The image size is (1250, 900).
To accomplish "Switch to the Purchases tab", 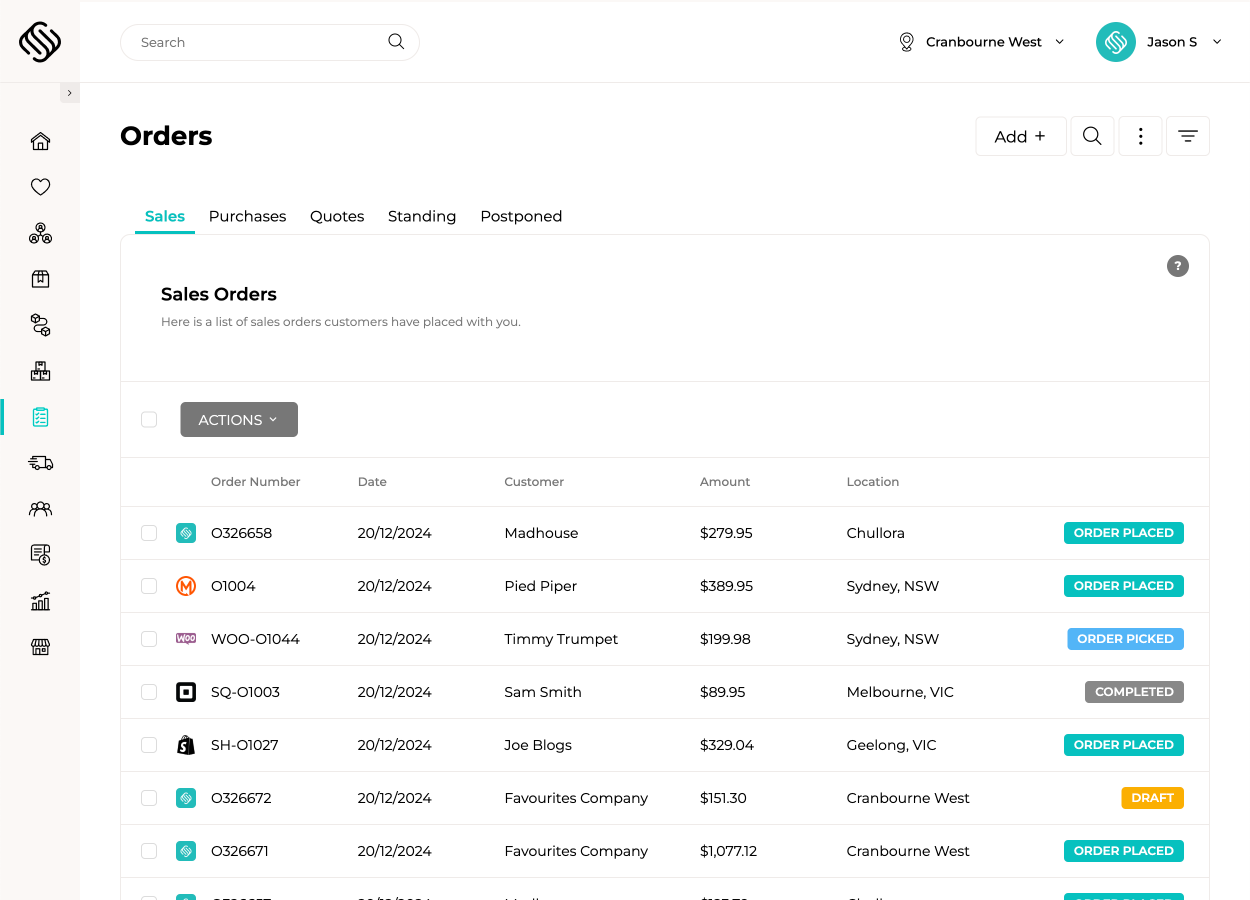I will (247, 216).
